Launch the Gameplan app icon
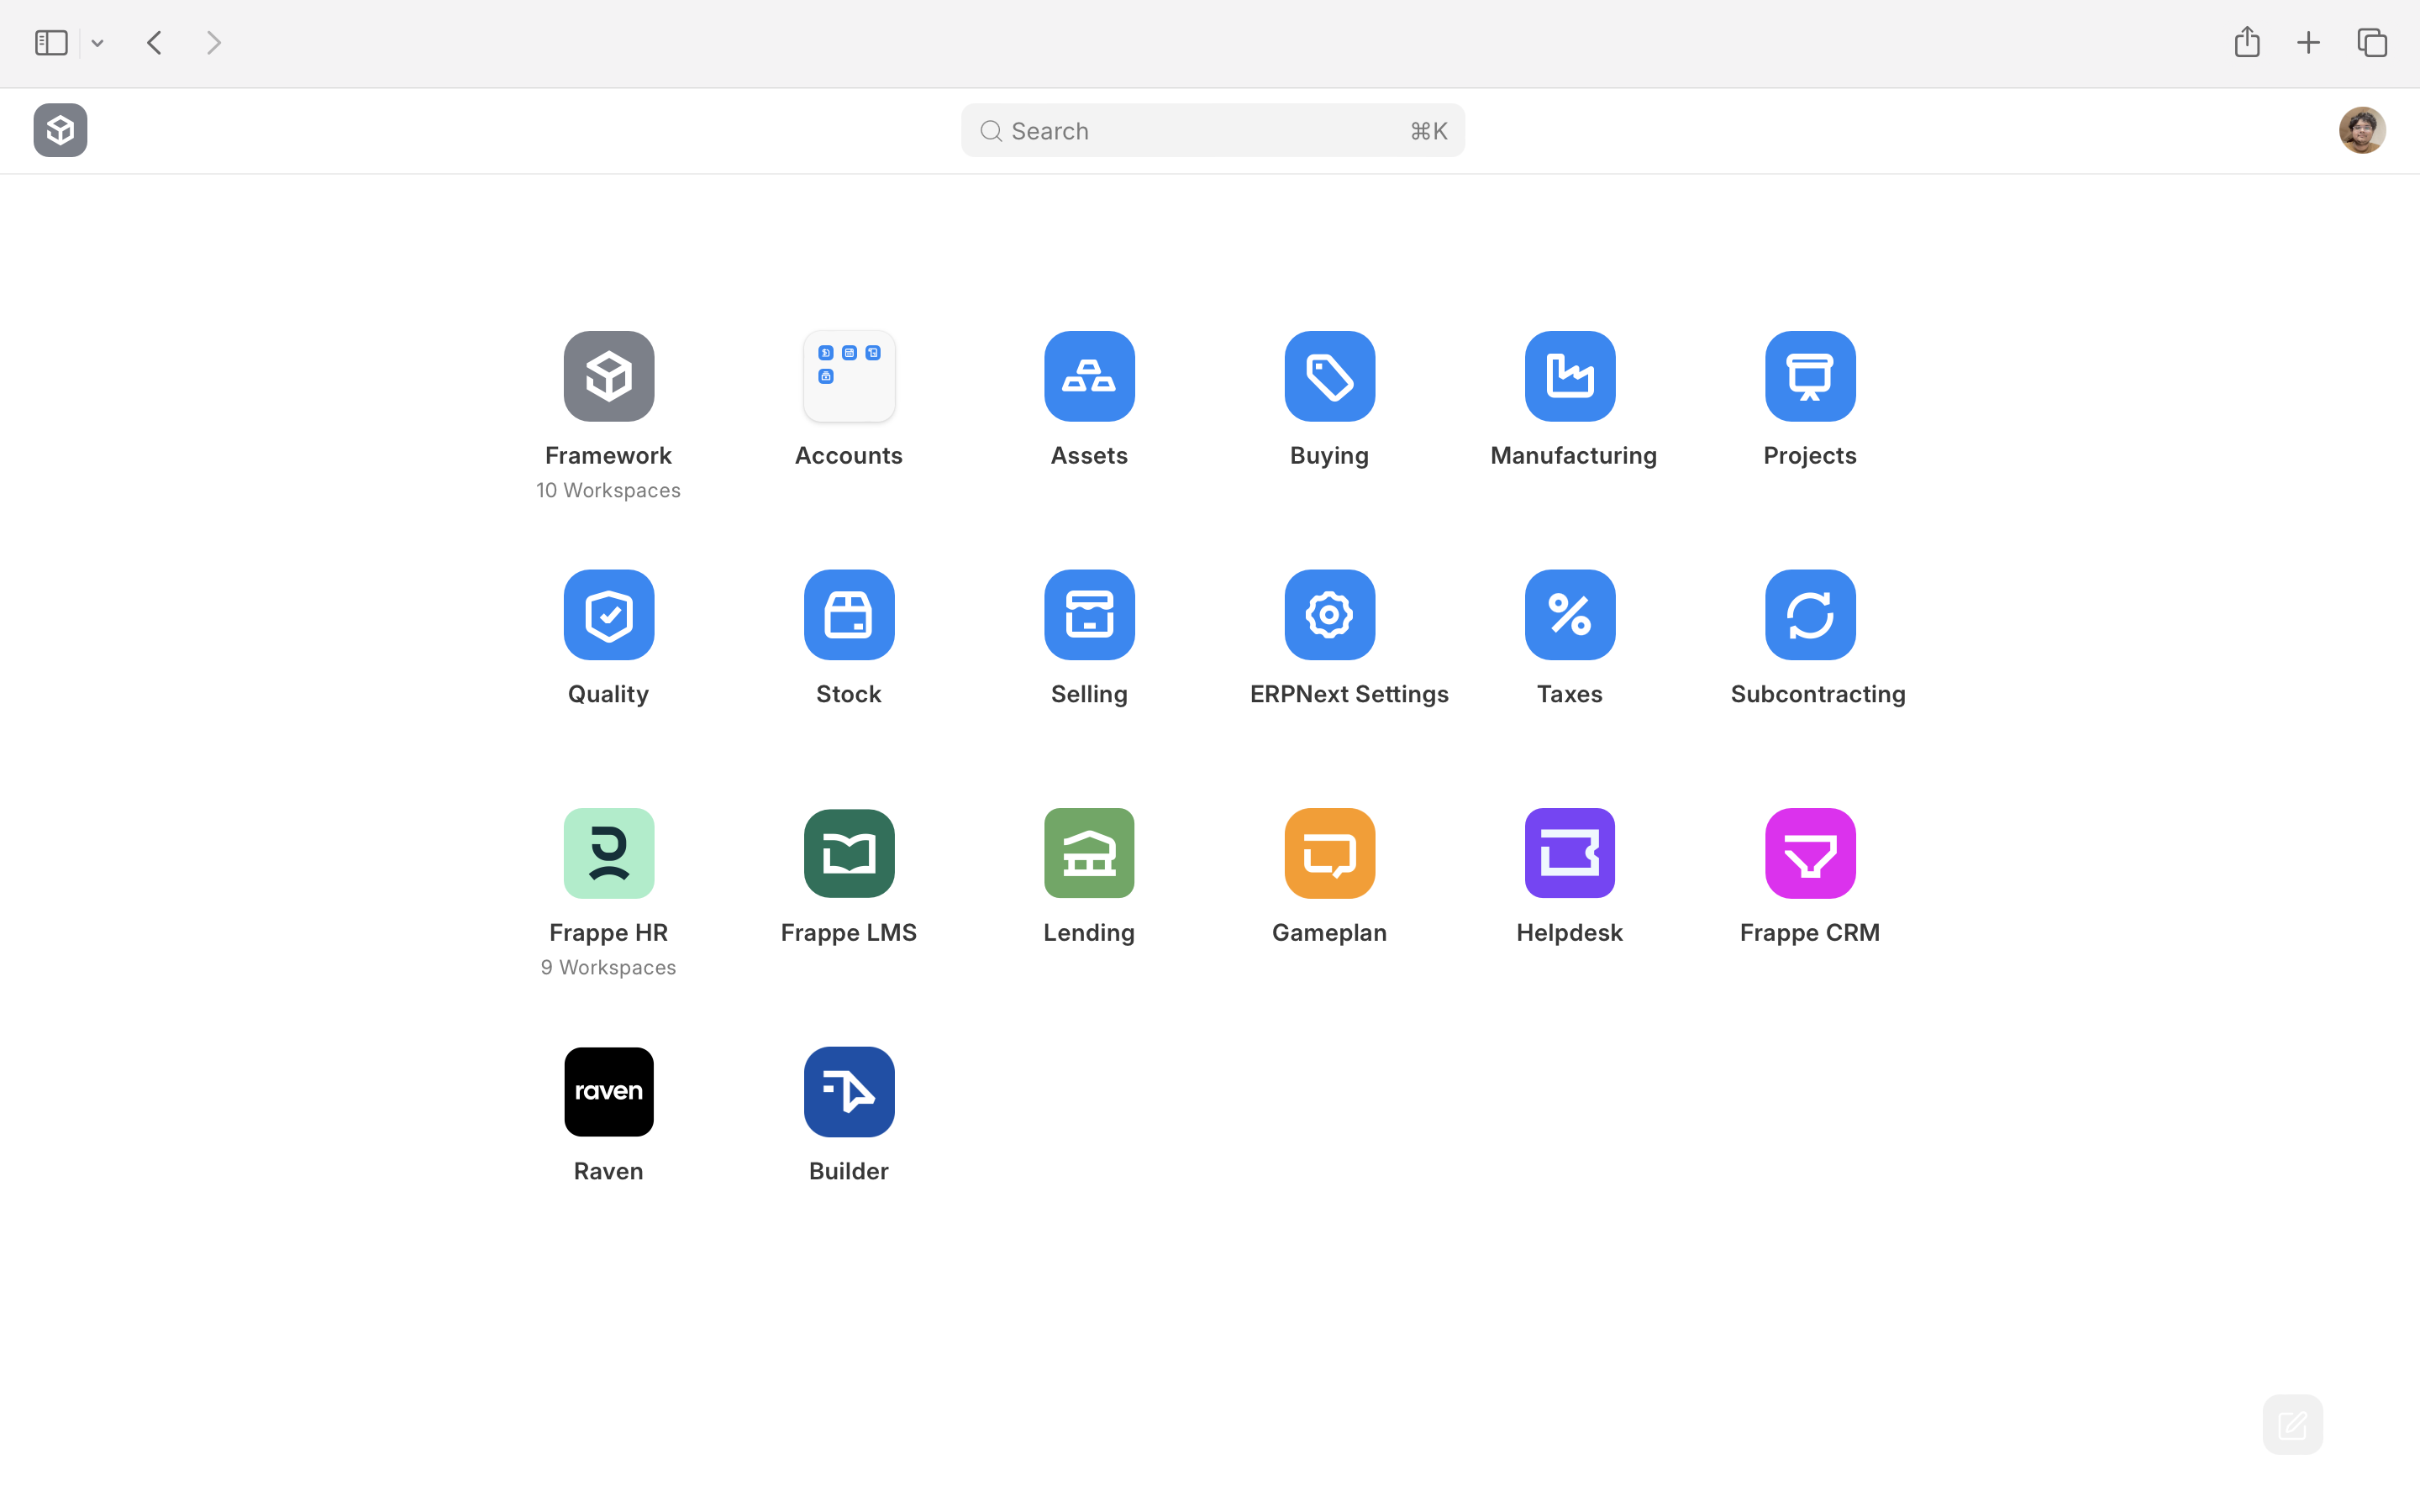Screen dimensions: 2420x1512 click(x=1329, y=853)
